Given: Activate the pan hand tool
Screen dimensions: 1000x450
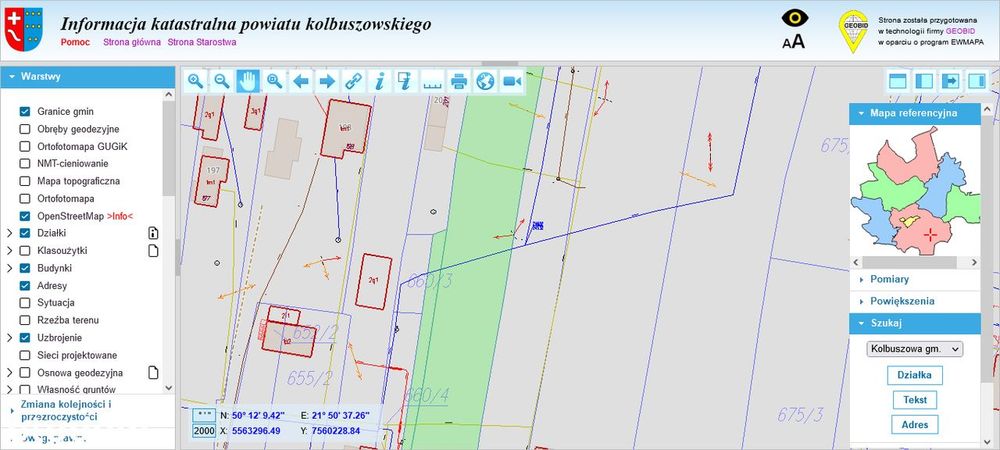Looking at the screenshot, I should tap(248, 81).
